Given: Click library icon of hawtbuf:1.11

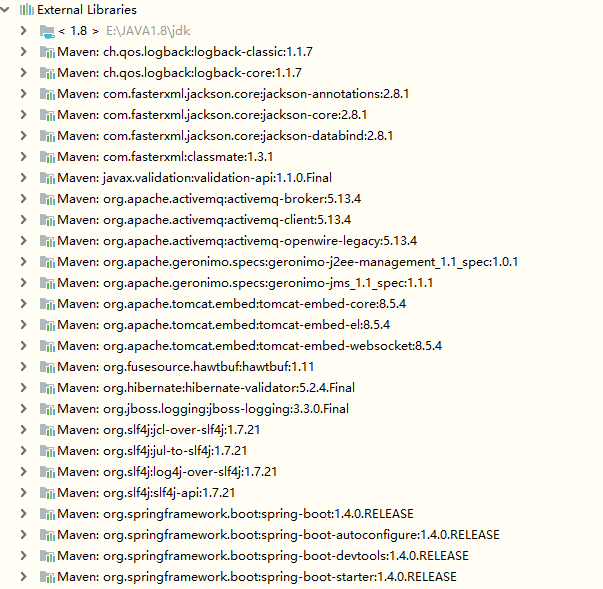Looking at the screenshot, I should tap(47, 367).
